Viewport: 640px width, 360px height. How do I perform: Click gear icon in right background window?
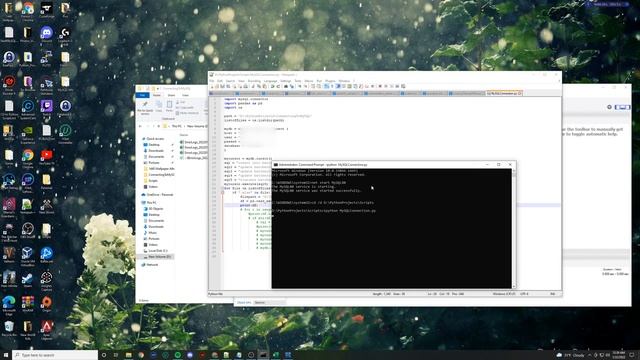click(x=609, y=107)
